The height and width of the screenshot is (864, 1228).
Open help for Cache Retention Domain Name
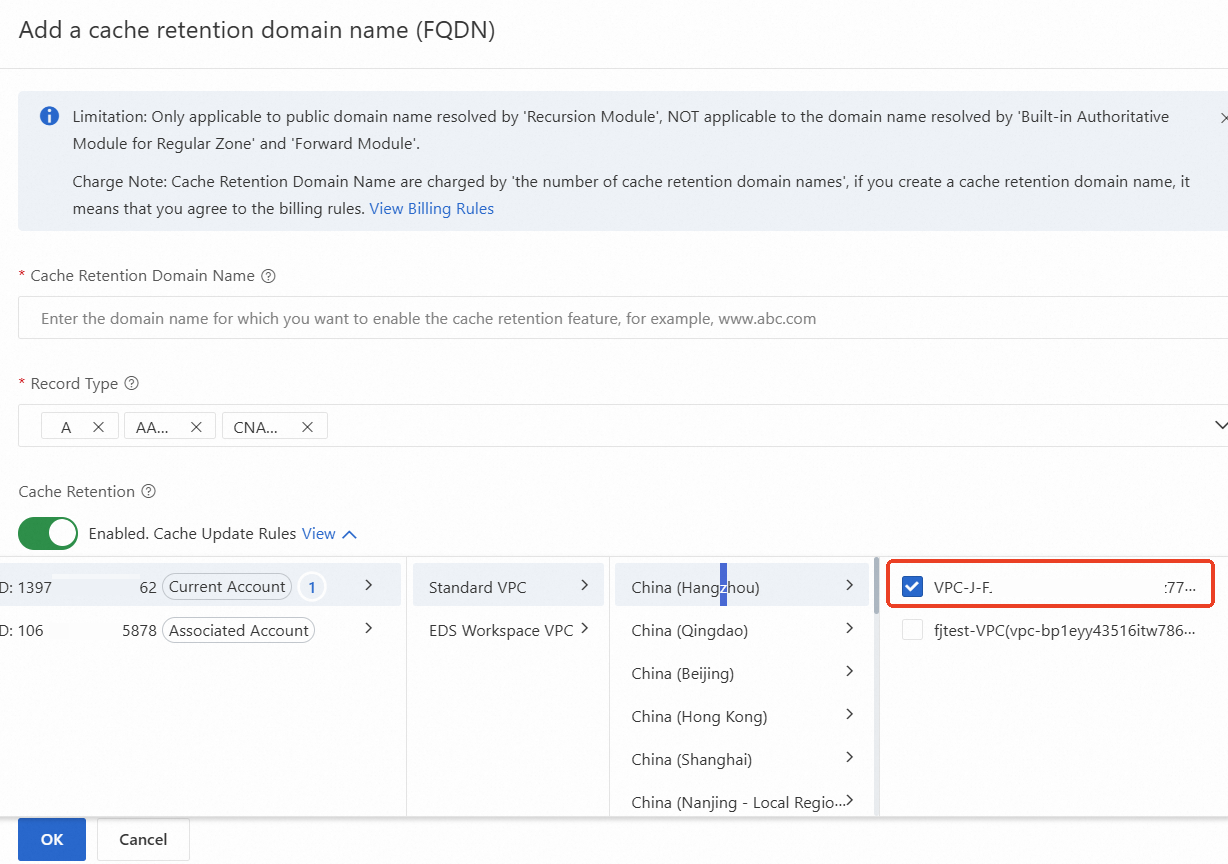pos(267,275)
